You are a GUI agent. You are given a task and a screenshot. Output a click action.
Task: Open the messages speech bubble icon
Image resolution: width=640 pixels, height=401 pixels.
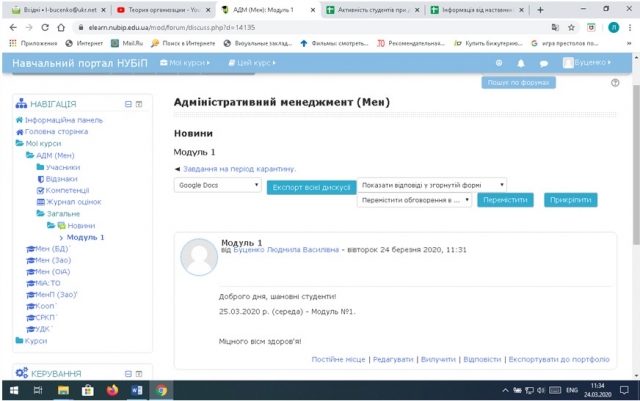coord(544,63)
